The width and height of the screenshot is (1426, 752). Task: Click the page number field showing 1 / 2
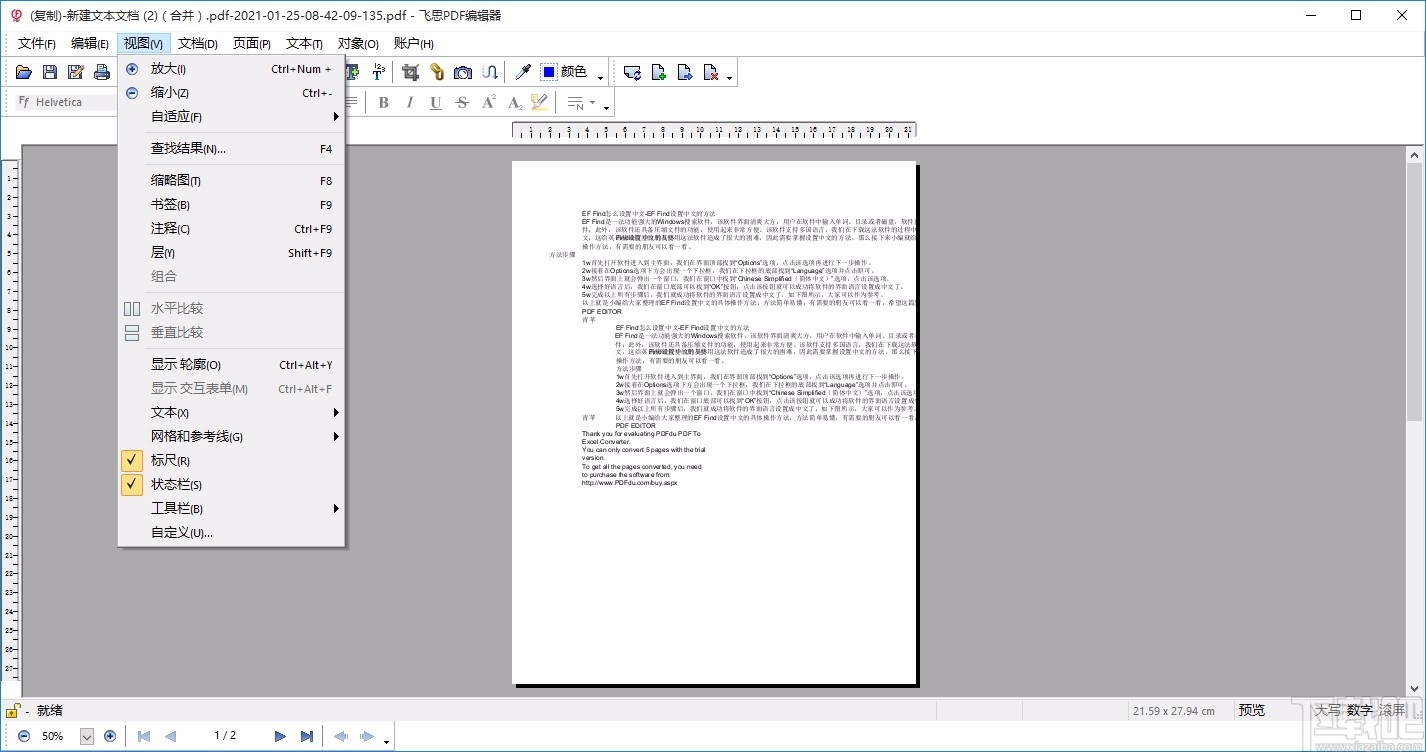tap(225, 736)
